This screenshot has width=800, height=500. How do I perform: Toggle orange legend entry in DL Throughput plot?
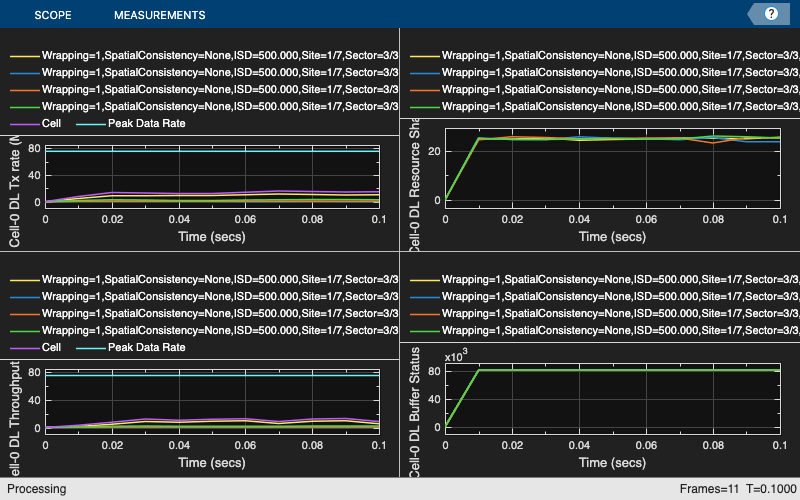pyautogui.click(x=204, y=313)
